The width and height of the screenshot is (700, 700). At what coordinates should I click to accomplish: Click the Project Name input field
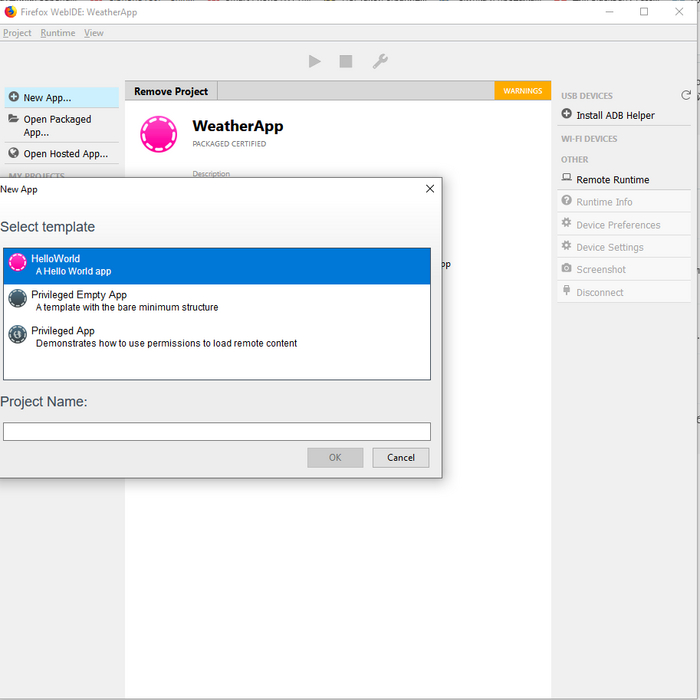coord(217,431)
